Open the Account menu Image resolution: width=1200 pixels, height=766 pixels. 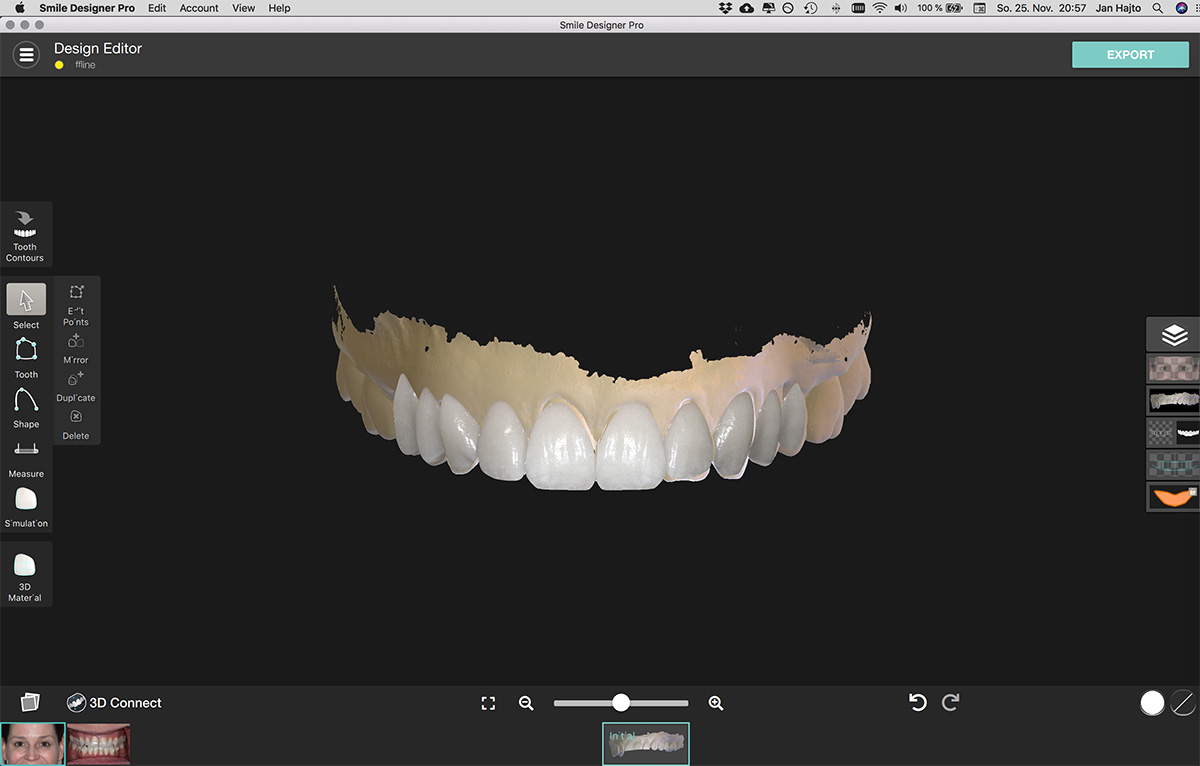click(199, 8)
